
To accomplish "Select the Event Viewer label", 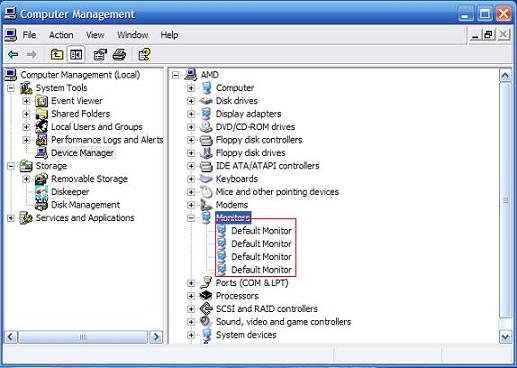I will 77,101.
